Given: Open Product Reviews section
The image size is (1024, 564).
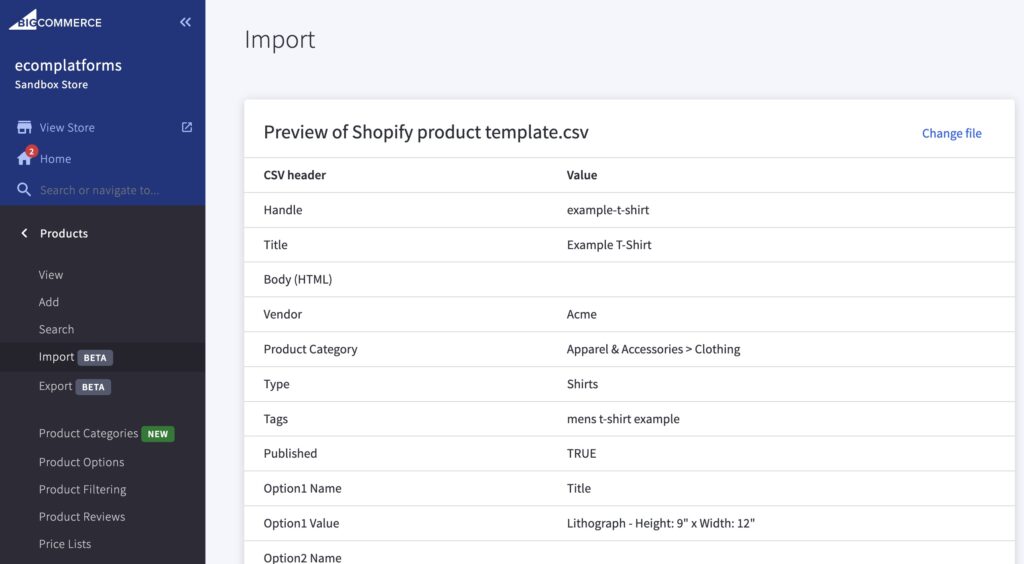Looking at the screenshot, I should pyautogui.click(x=82, y=517).
